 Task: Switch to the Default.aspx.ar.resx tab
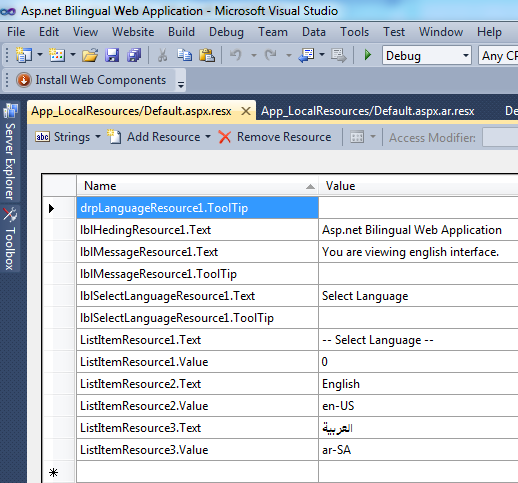[368, 111]
